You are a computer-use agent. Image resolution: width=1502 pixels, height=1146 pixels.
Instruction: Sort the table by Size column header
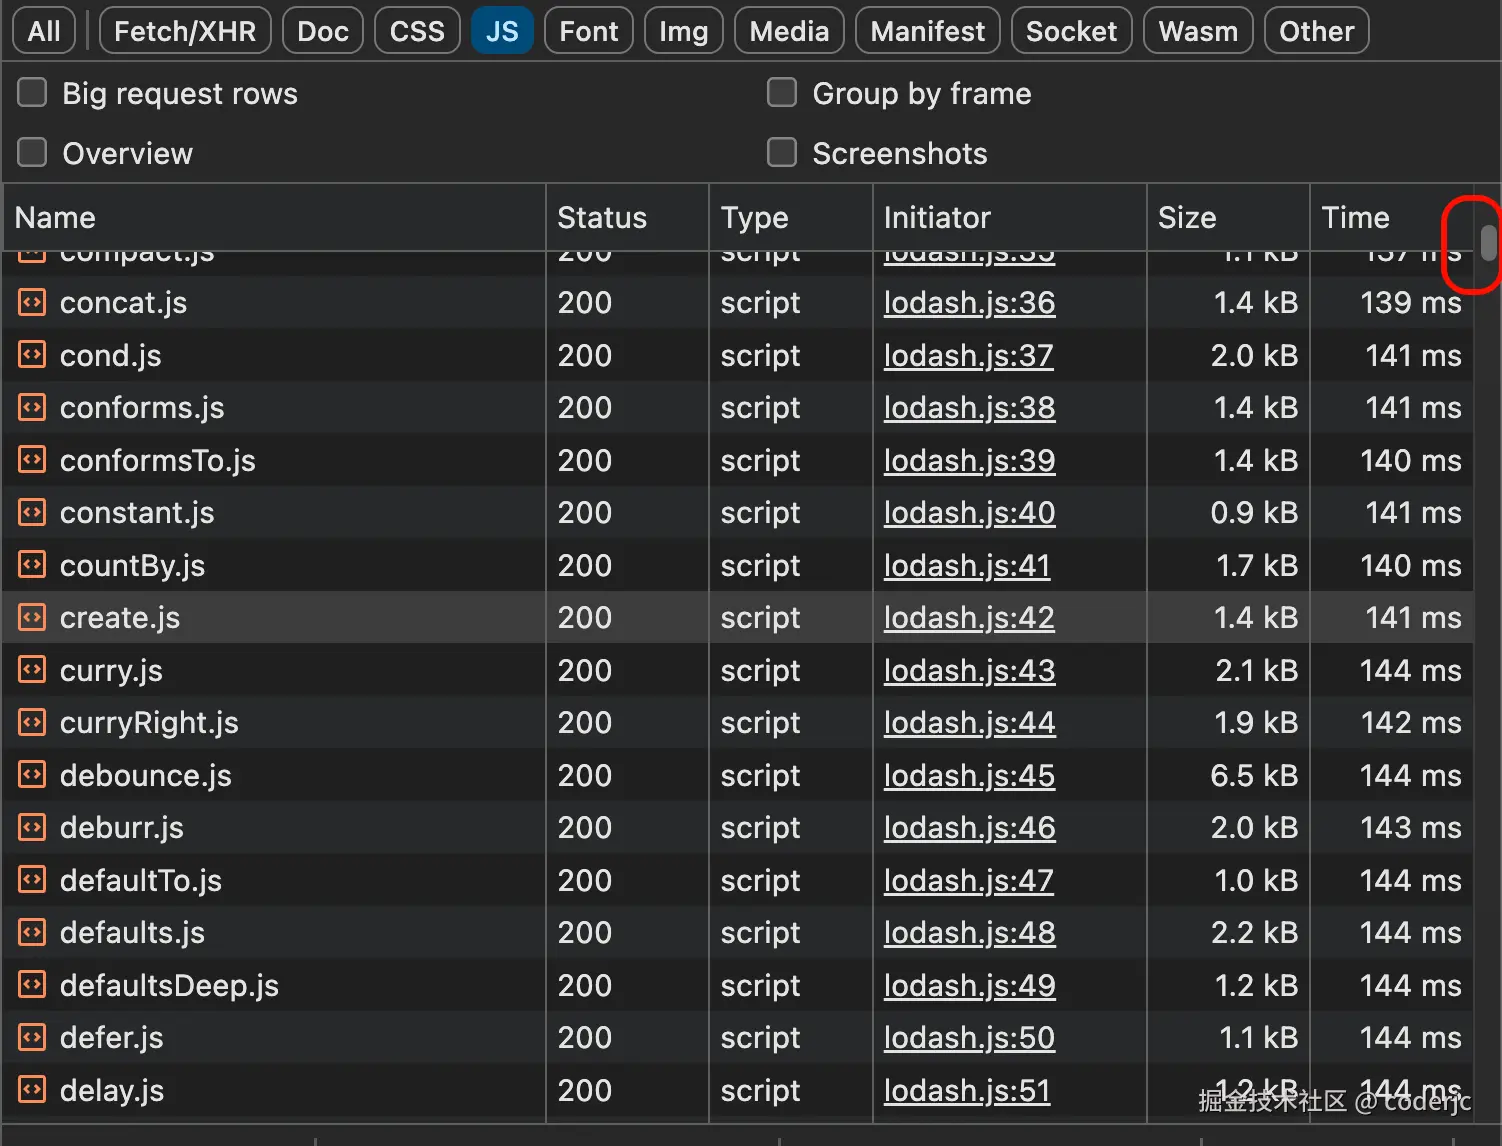click(1187, 217)
